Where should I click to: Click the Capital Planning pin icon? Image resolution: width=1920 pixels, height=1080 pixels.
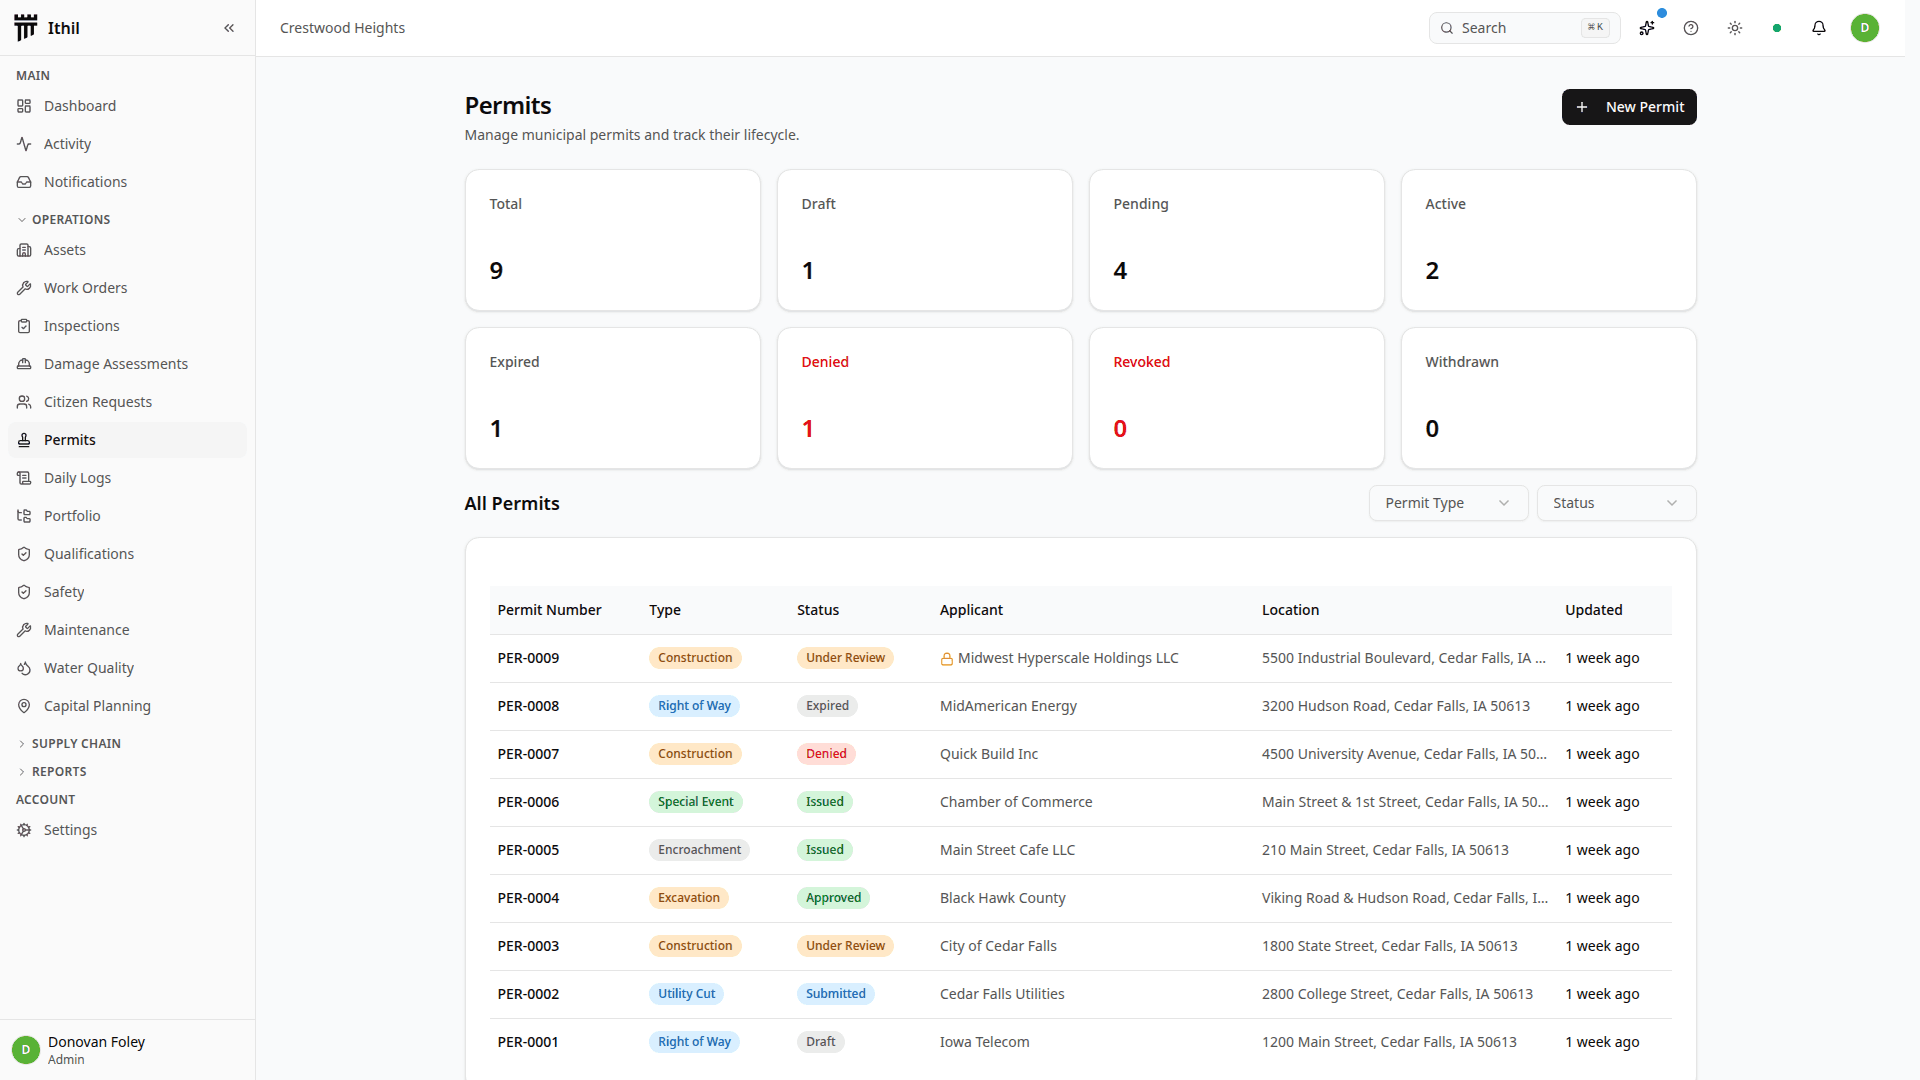[24, 706]
